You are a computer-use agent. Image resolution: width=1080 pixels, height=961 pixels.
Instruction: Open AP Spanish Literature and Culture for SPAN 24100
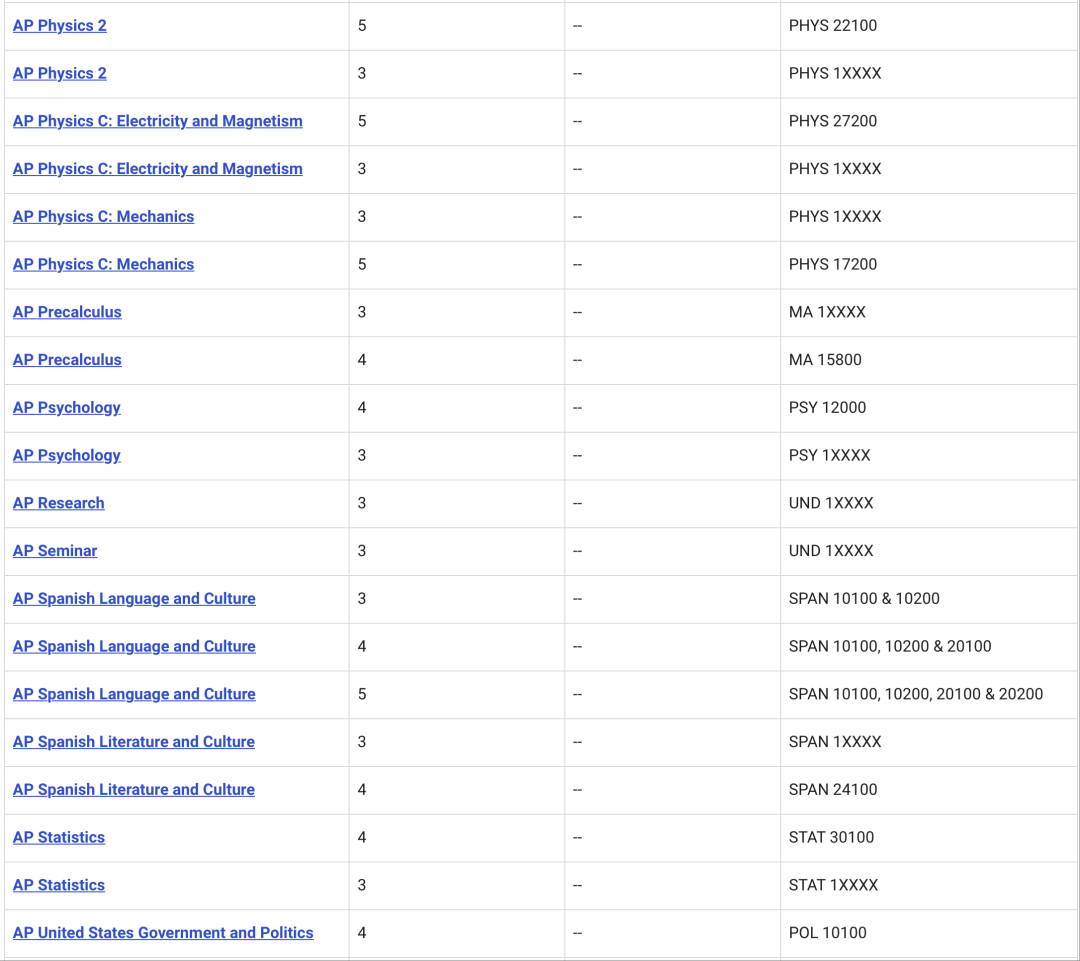134,790
